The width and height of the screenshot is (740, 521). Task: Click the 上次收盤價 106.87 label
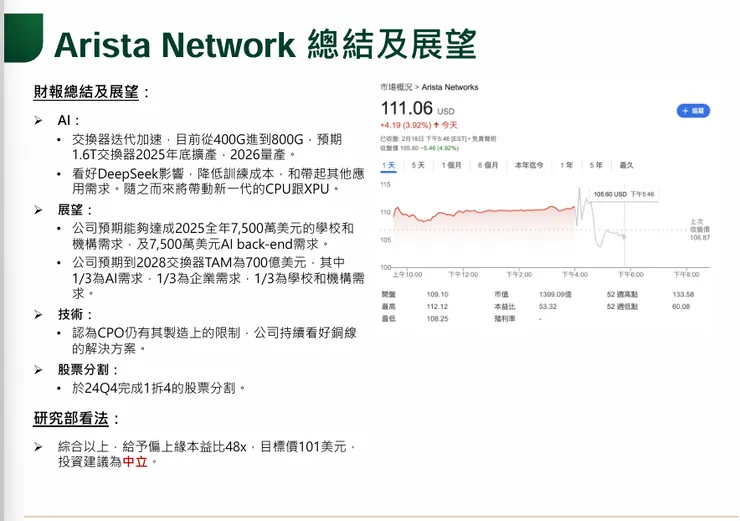(699, 229)
